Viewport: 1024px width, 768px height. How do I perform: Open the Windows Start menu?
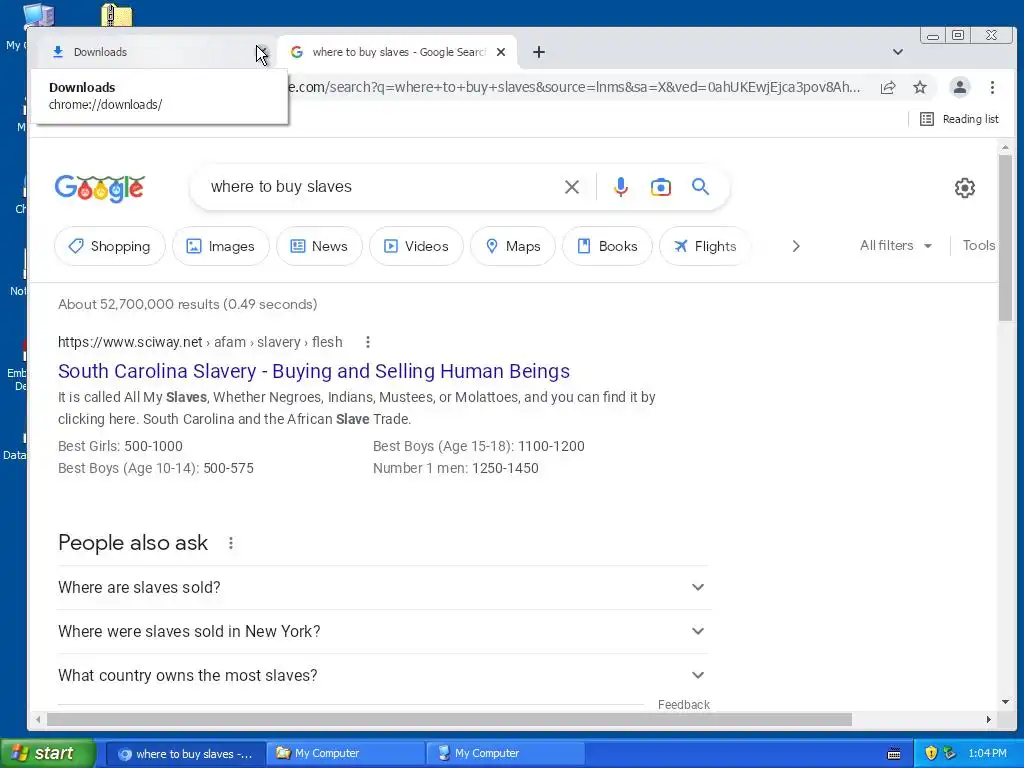pos(48,754)
